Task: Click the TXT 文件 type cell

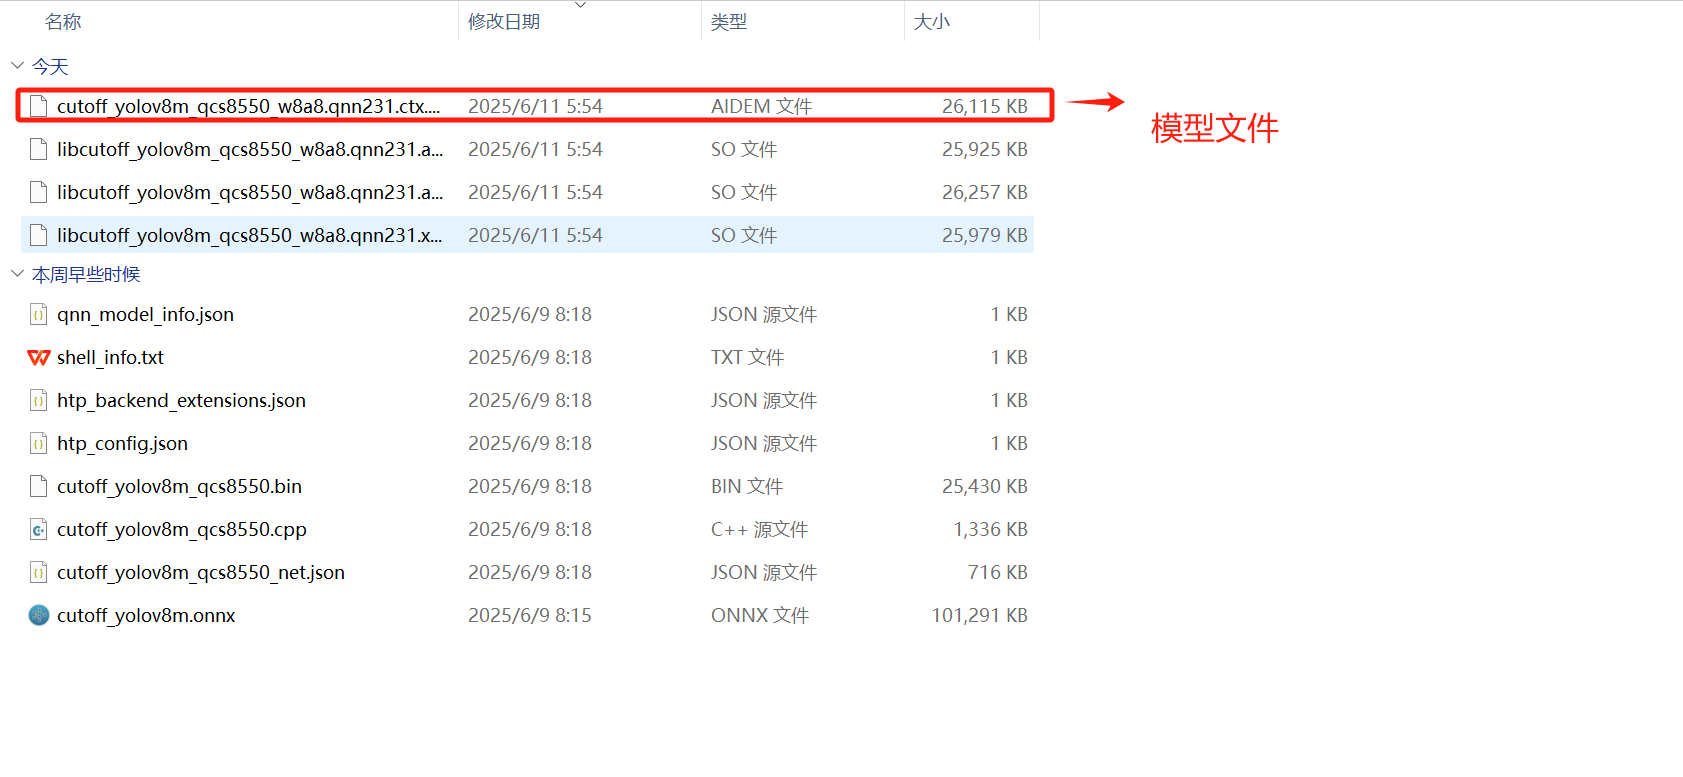Action: click(748, 357)
